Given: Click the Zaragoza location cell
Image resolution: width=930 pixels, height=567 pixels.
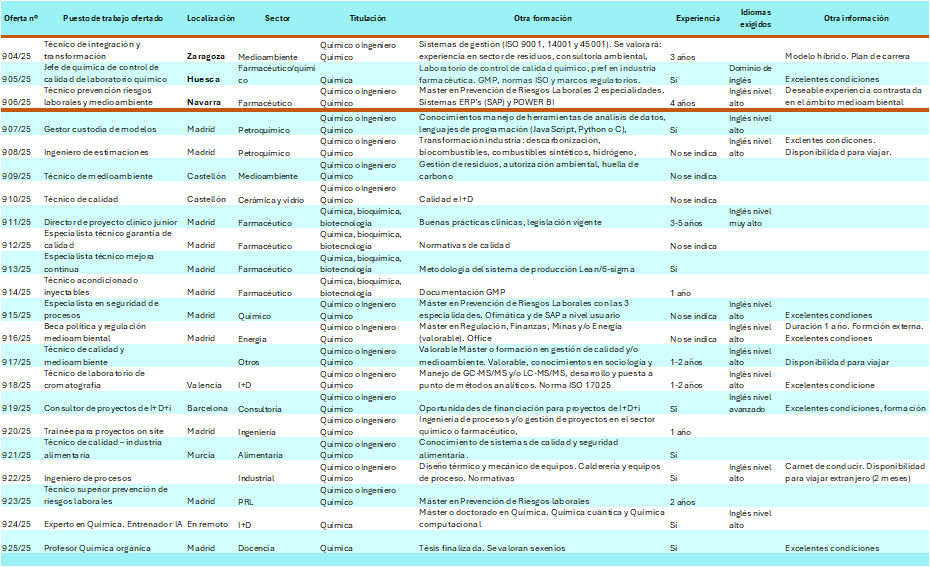Looking at the screenshot, I should coord(206,57).
